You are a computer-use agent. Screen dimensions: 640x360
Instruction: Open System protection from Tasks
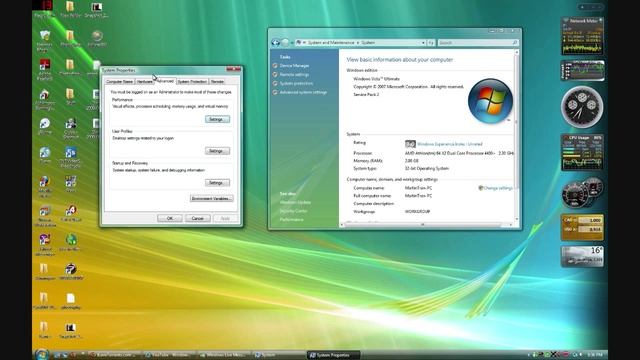[296, 83]
